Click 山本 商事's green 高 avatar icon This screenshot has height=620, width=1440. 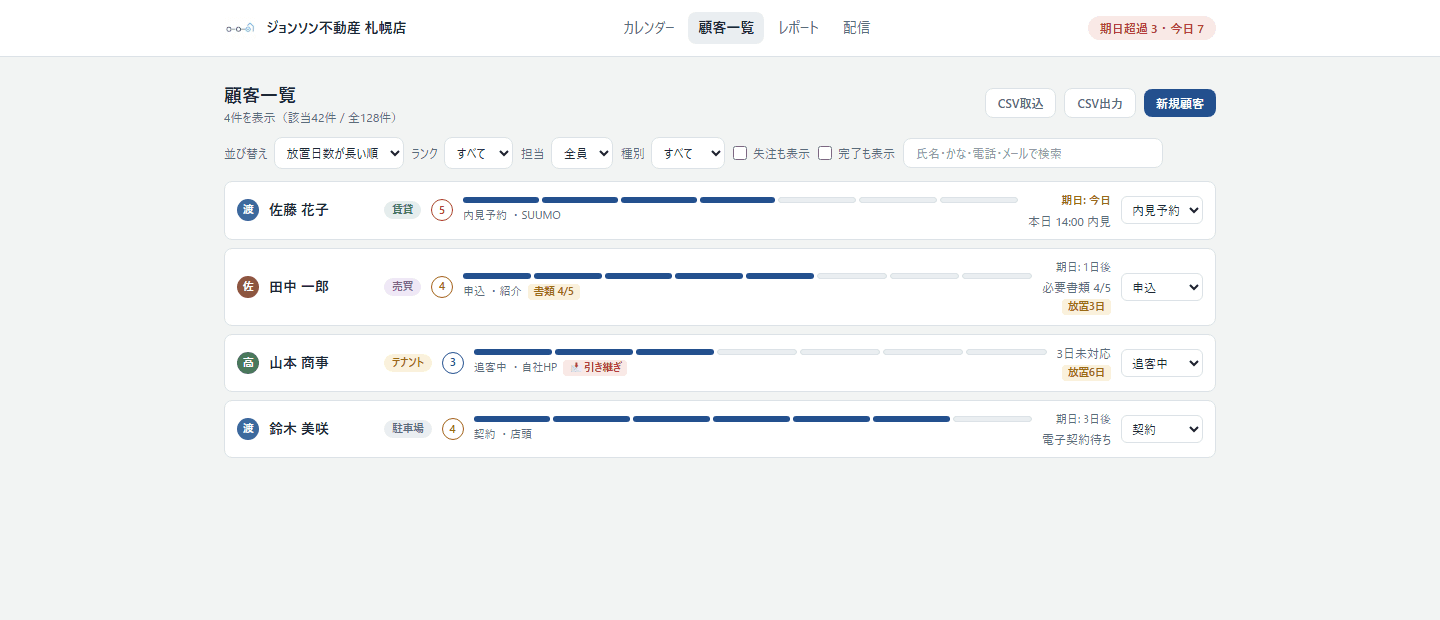(x=248, y=363)
